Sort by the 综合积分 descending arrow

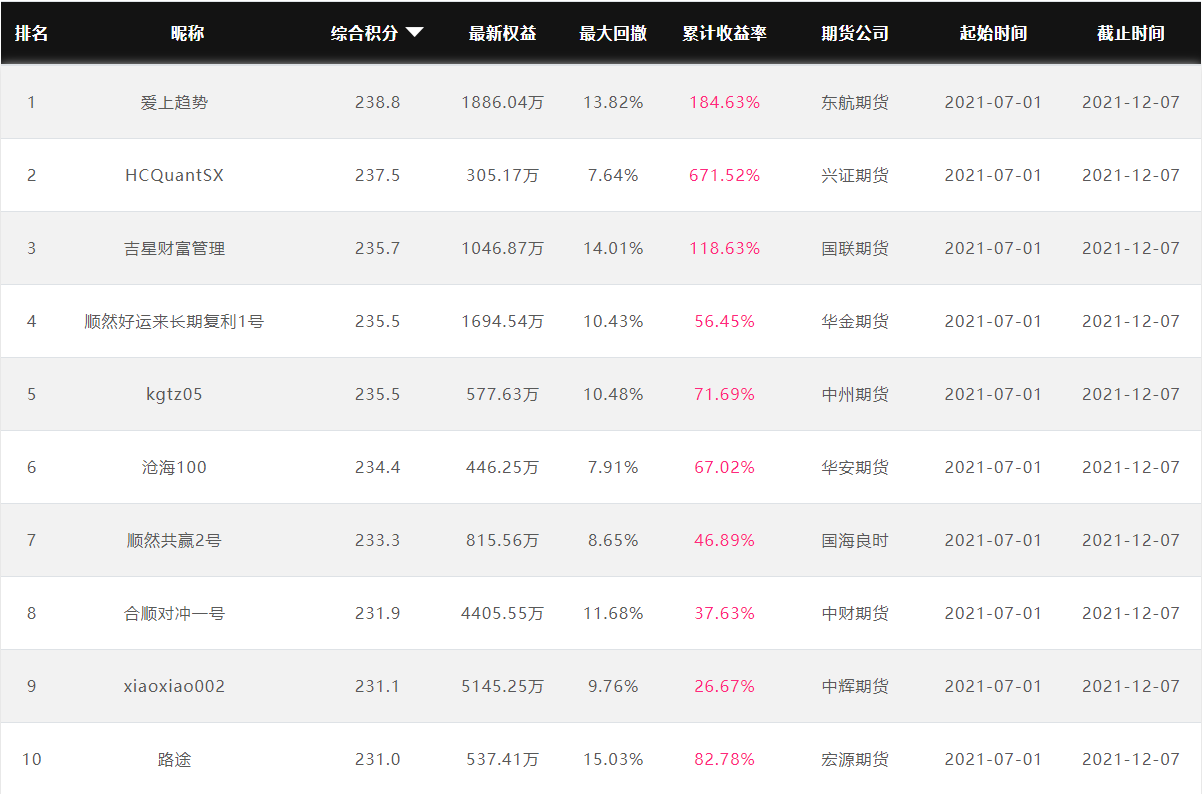415,32
